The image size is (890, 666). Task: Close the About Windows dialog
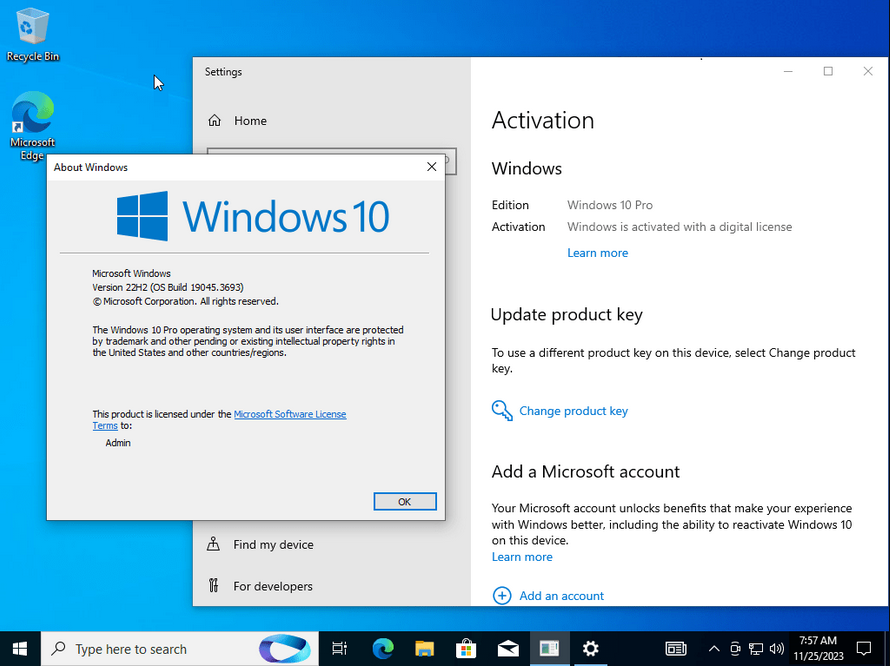coord(431,167)
